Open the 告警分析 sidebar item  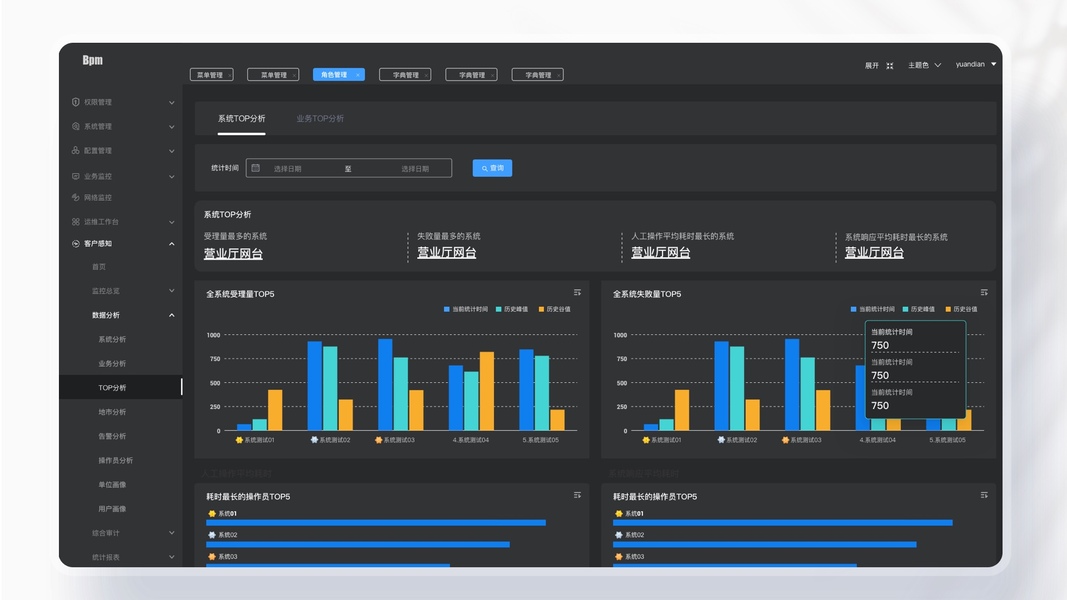click(x=112, y=436)
